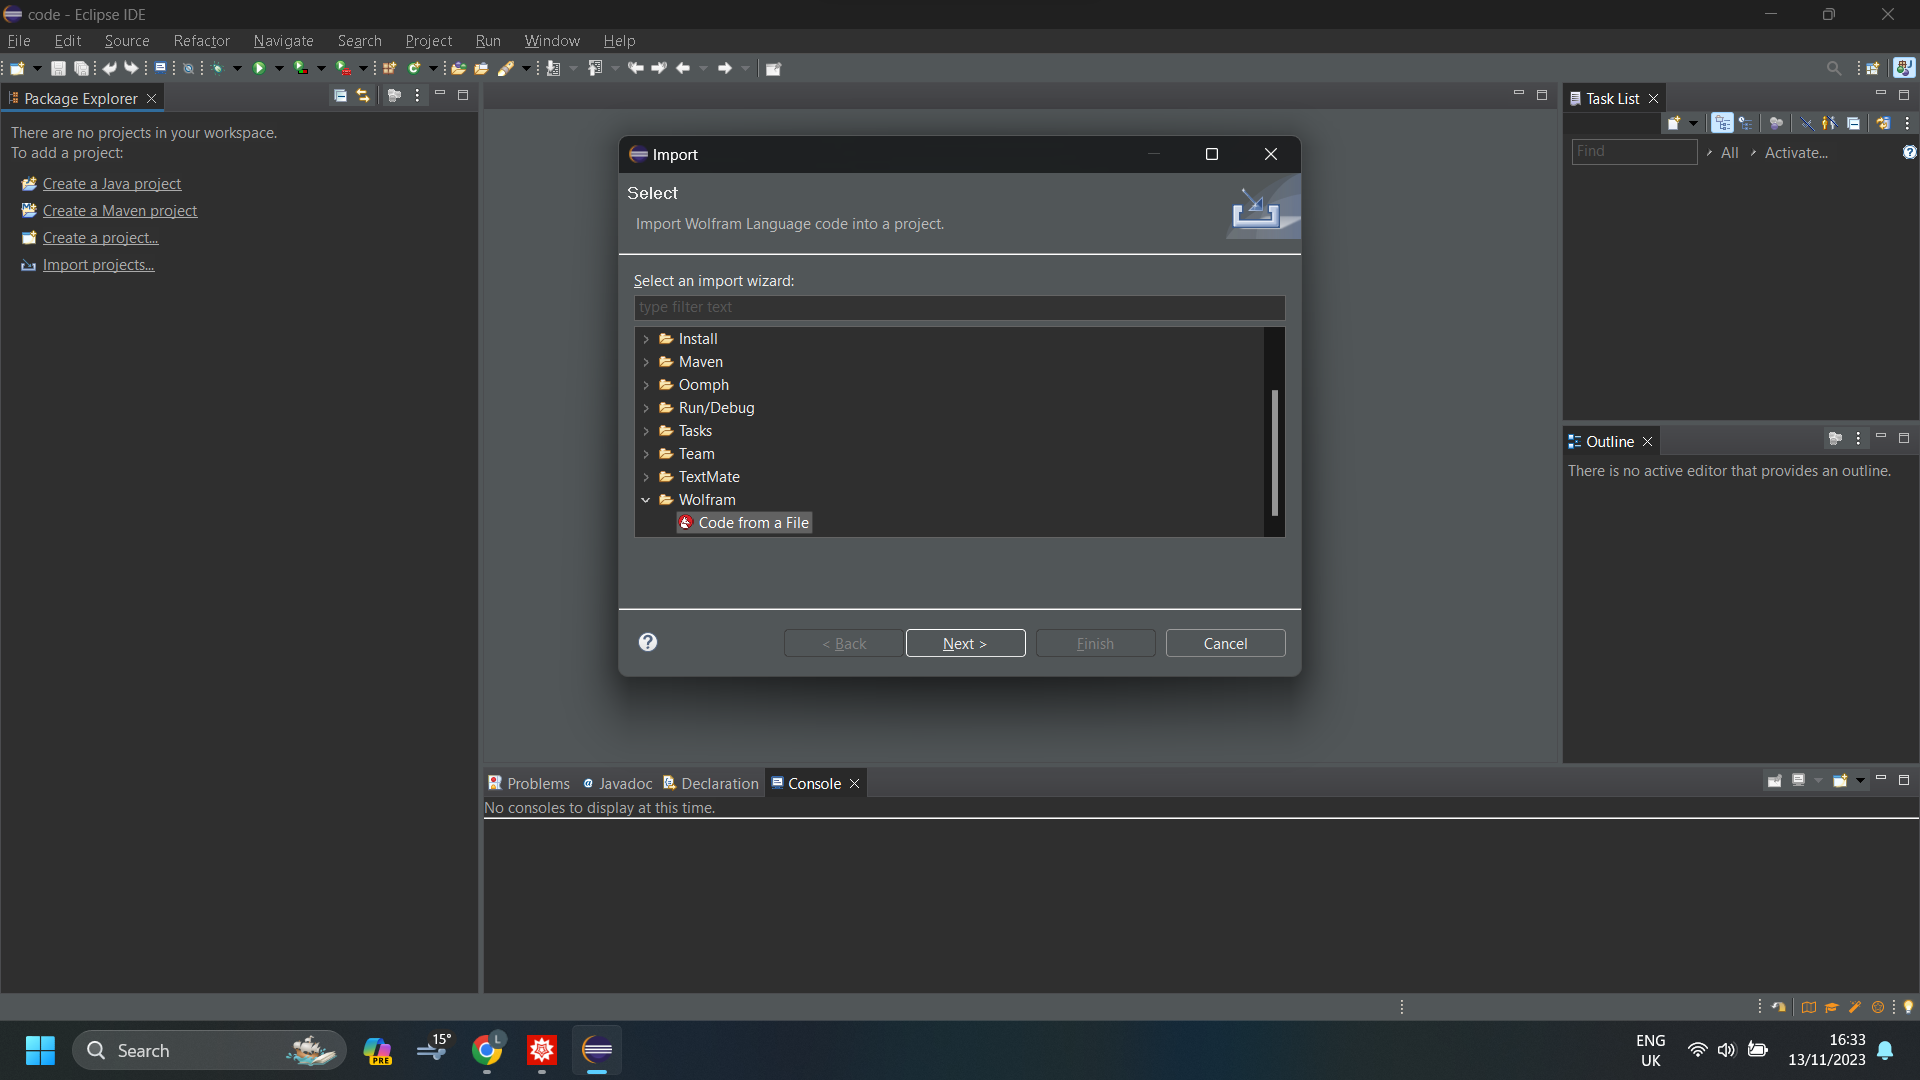Viewport: 1920px width, 1080px height.
Task: Click the New file toolbar icon
Action: 17,68
